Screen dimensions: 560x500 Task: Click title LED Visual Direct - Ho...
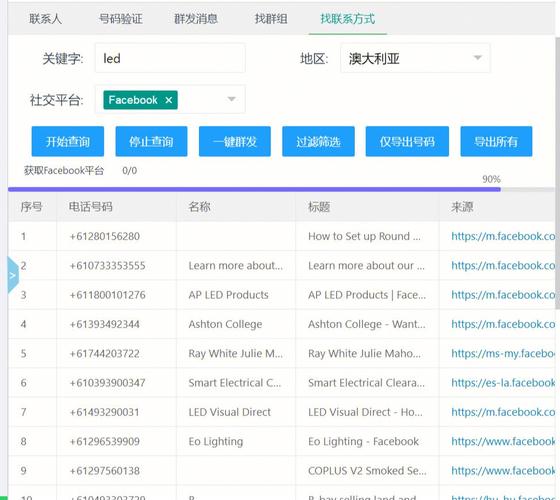tap(365, 412)
